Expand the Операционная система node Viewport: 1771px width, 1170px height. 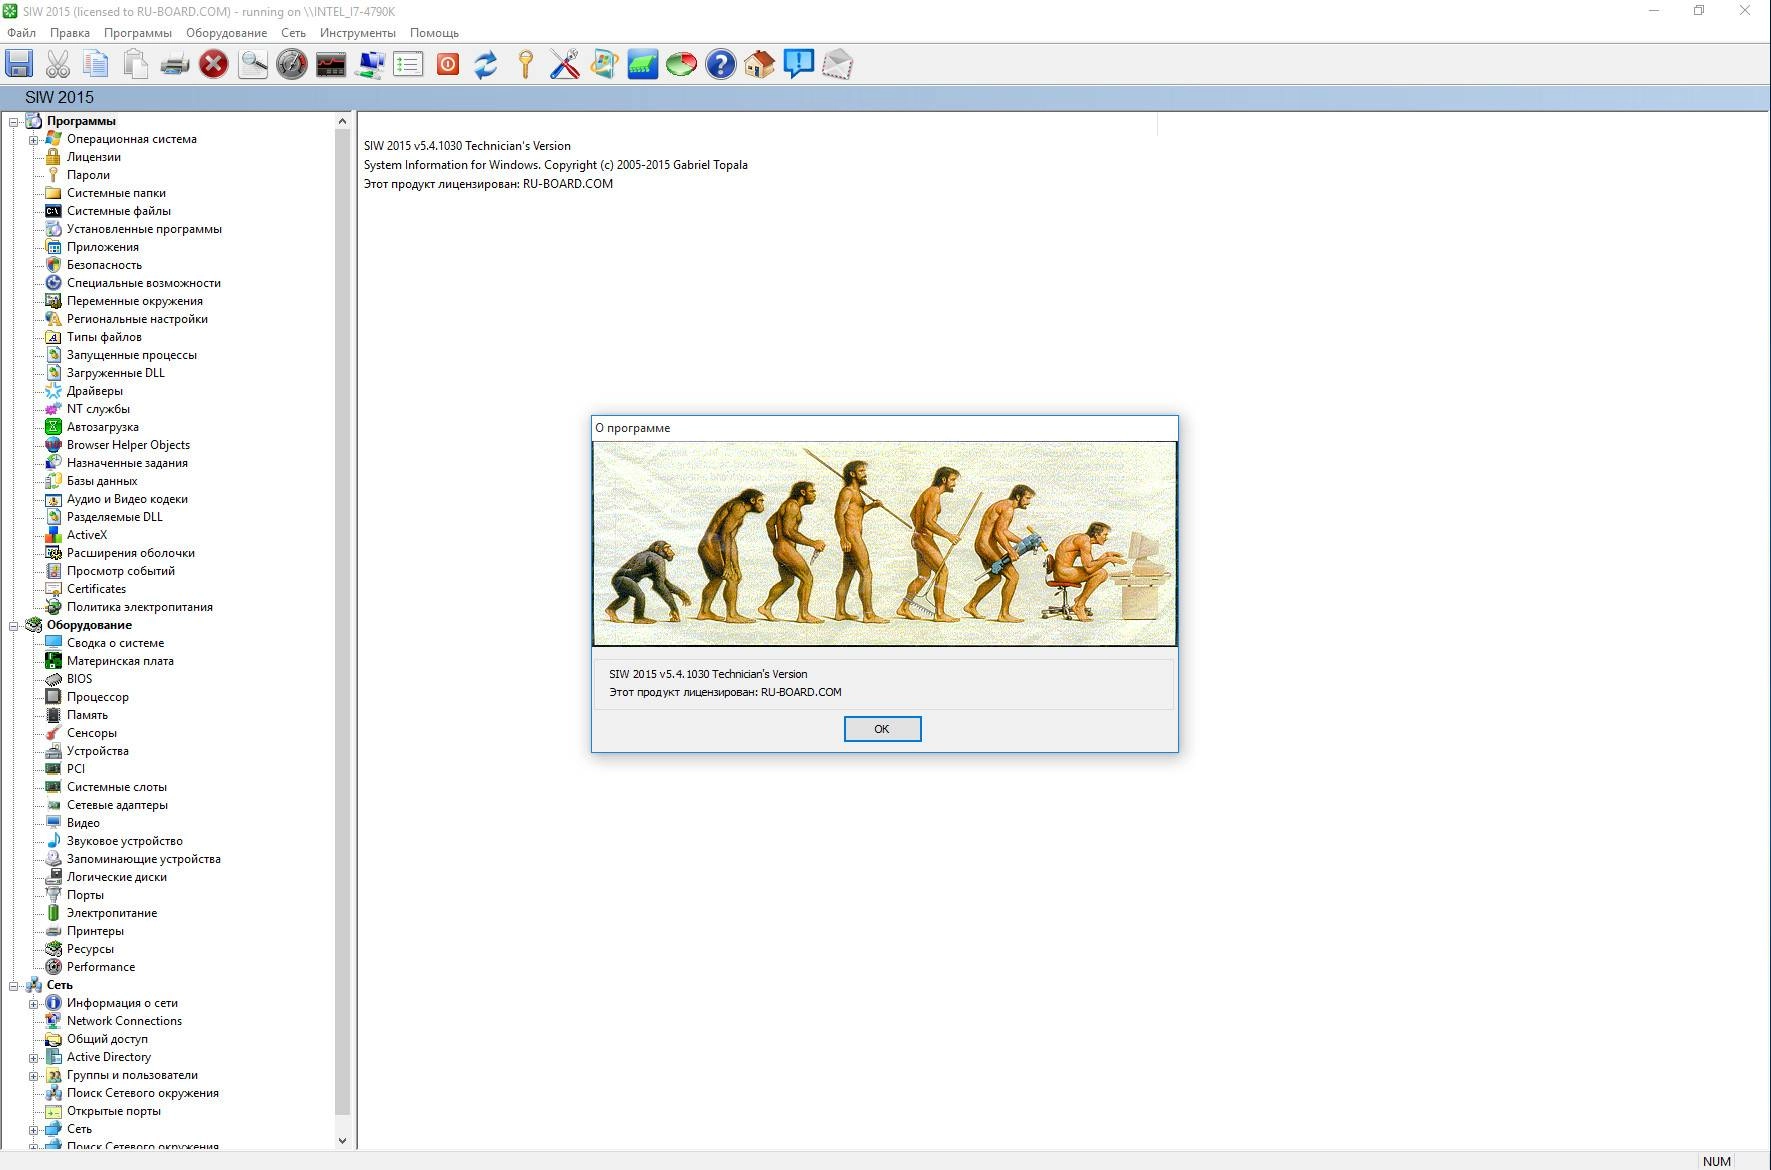[x=34, y=140]
